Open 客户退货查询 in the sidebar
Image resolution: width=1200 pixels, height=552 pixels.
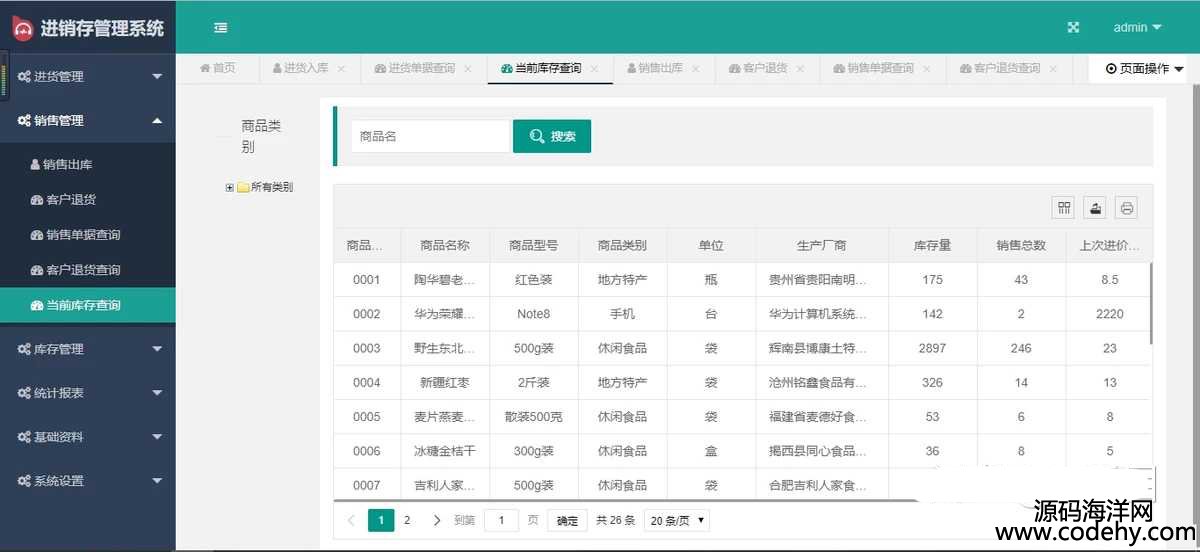(x=88, y=270)
